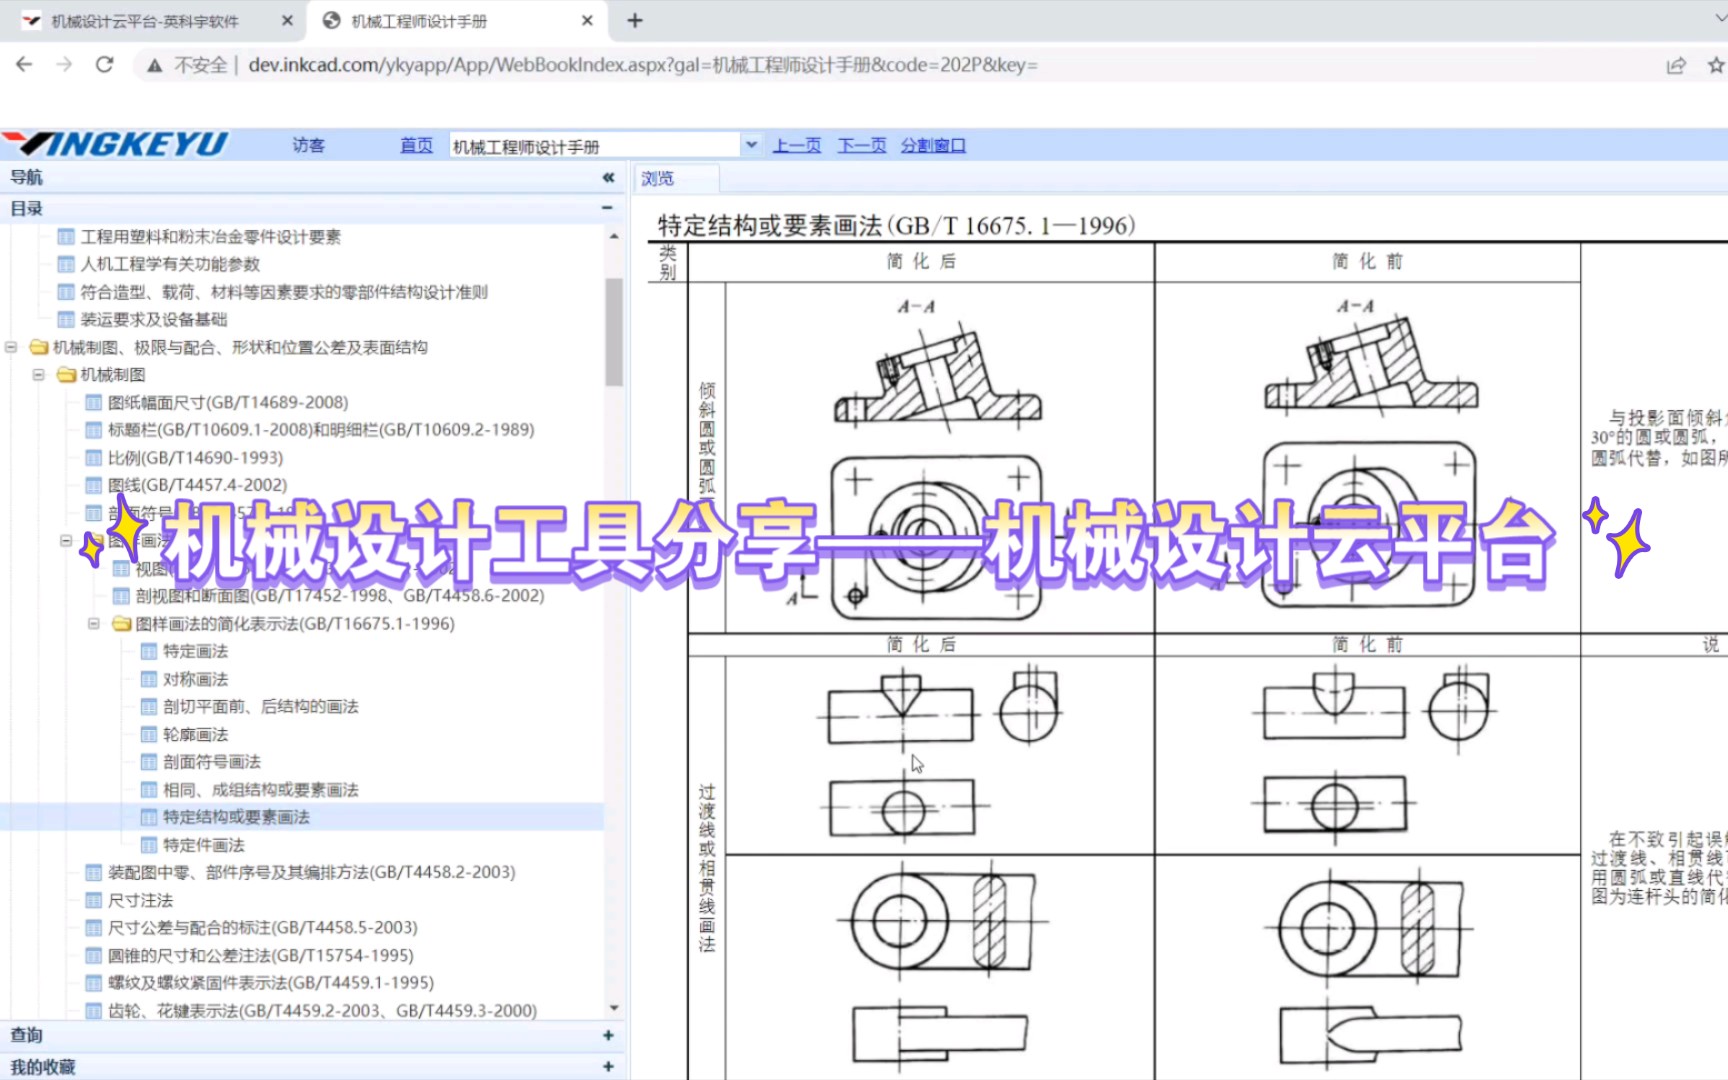
Task: Open 尺寸公差与配合的标注 item
Action: [263, 927]
